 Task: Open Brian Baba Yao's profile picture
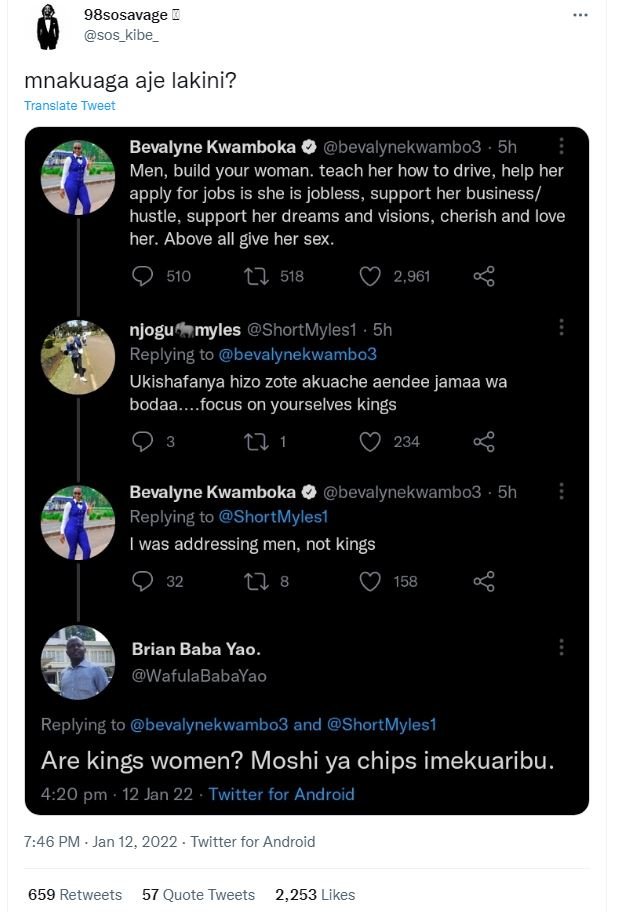pyautogui.click(x=78, y=661)
